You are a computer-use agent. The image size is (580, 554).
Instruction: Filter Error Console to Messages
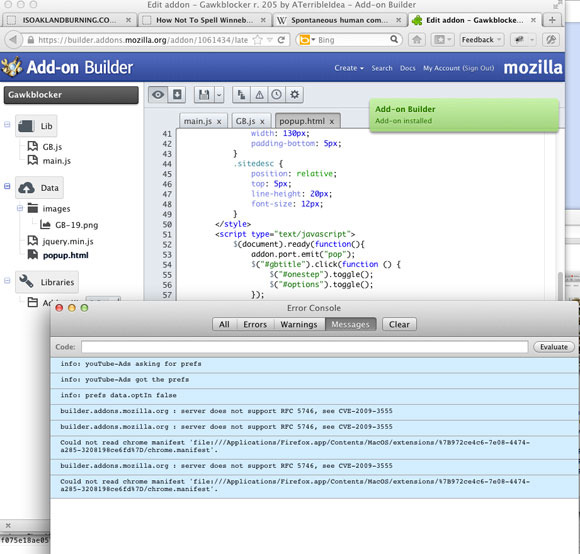coord(350,324)
